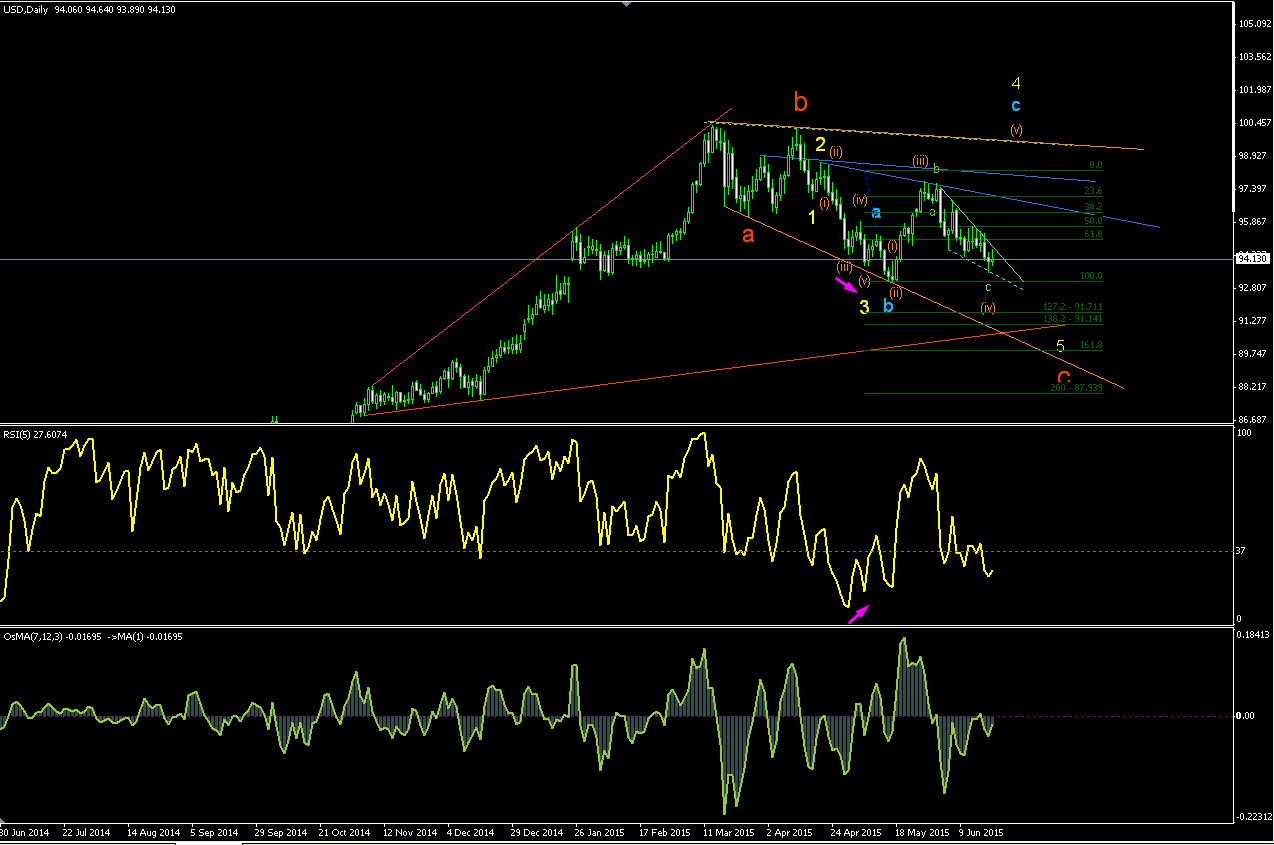Click the OsMA scale value -0.22312

tap(1253, 817)
